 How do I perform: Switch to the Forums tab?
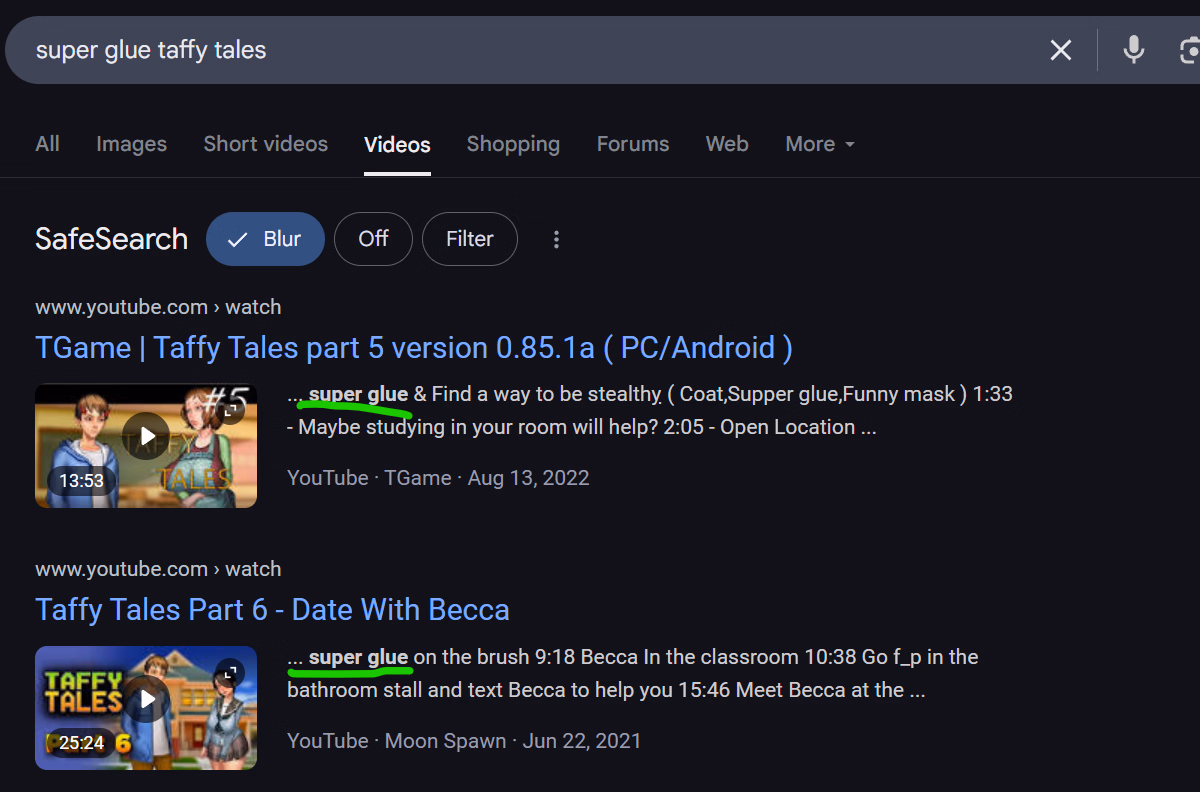pos(633,144)
